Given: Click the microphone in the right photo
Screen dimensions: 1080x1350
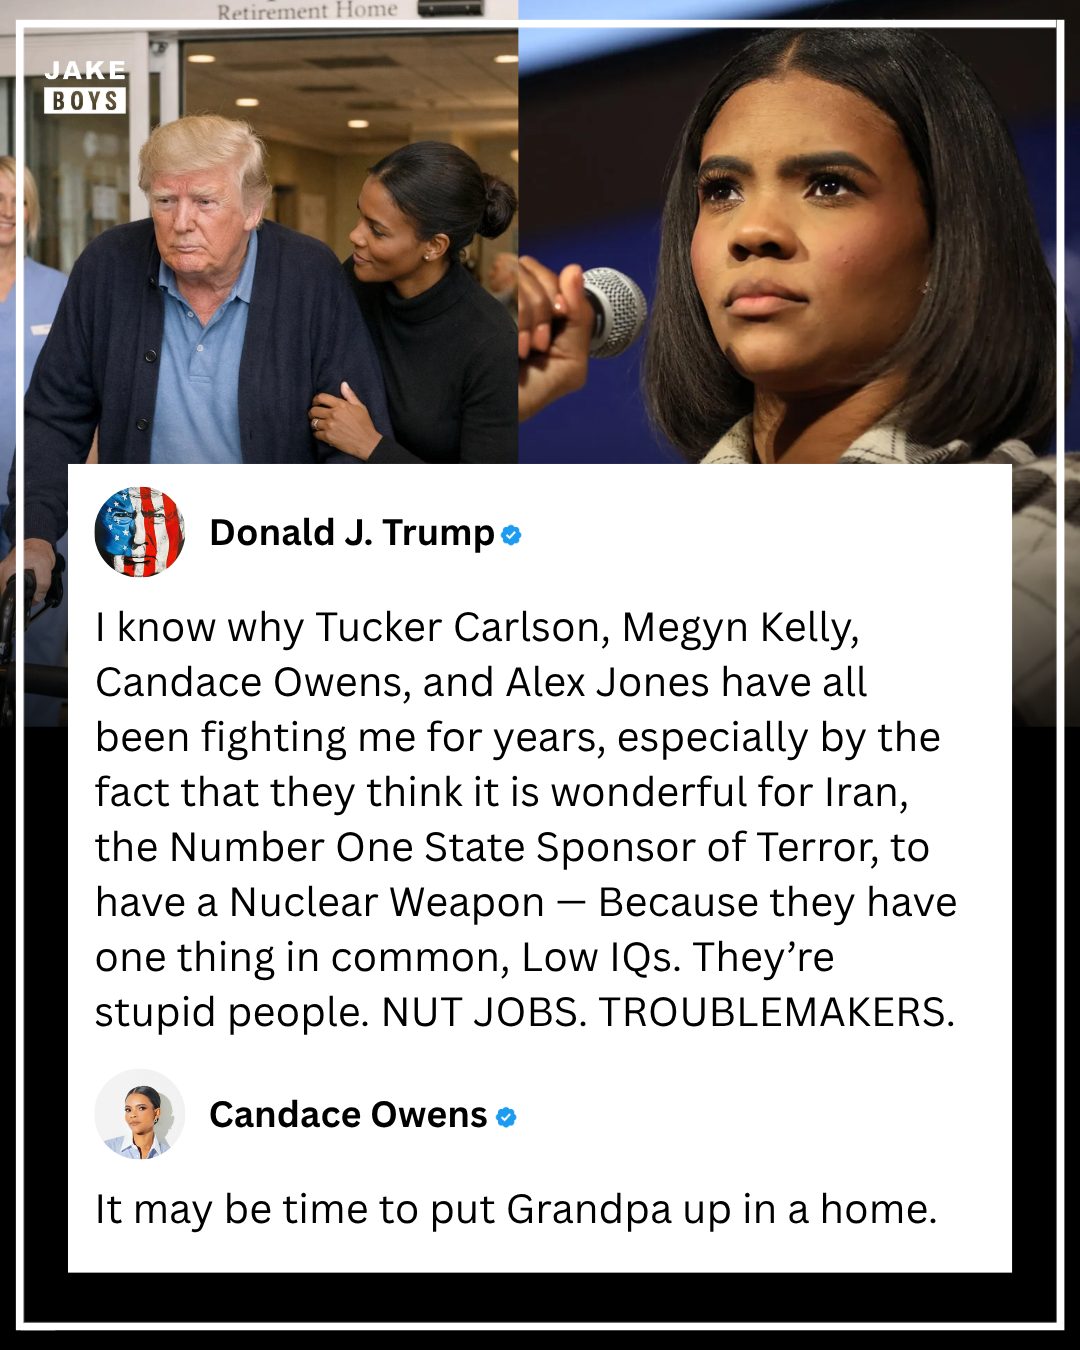Looking at the screenshot, I should (612, 311).
